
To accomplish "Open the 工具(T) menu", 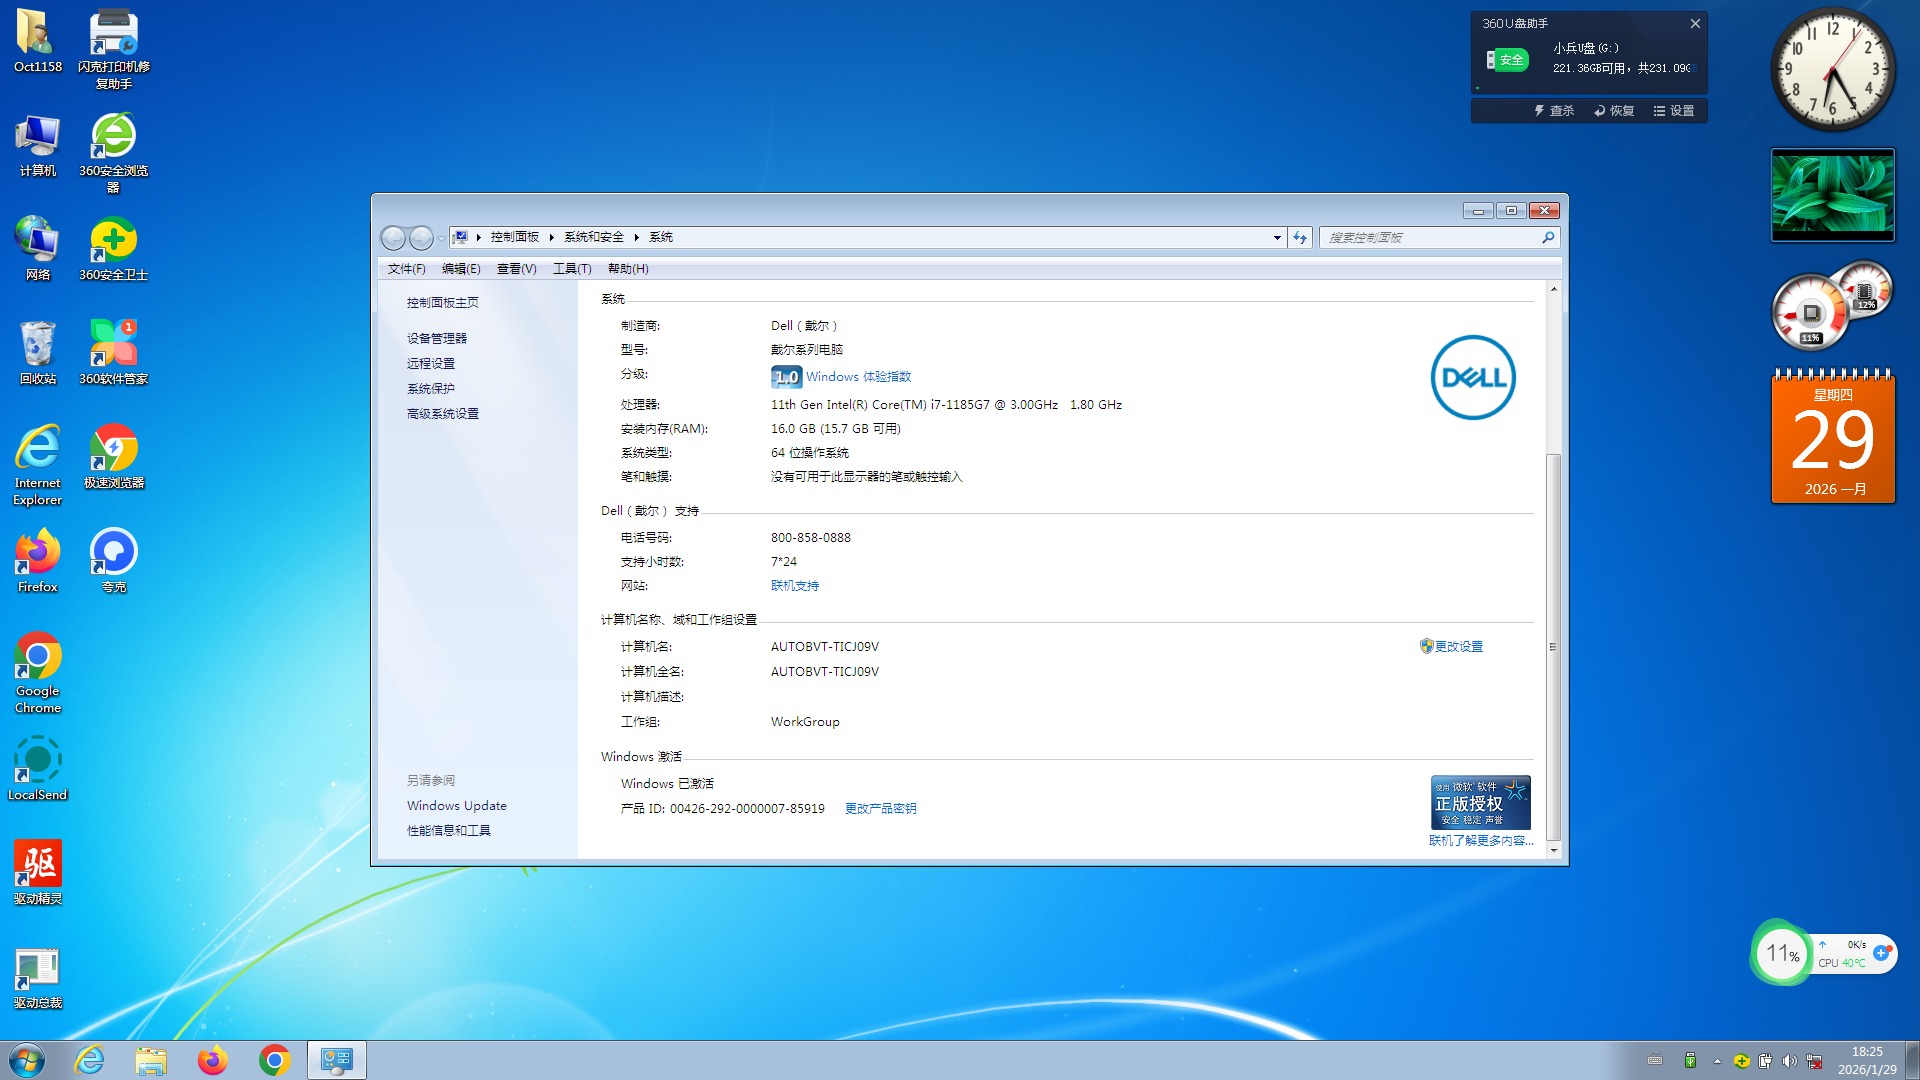I will click(572, 268).
